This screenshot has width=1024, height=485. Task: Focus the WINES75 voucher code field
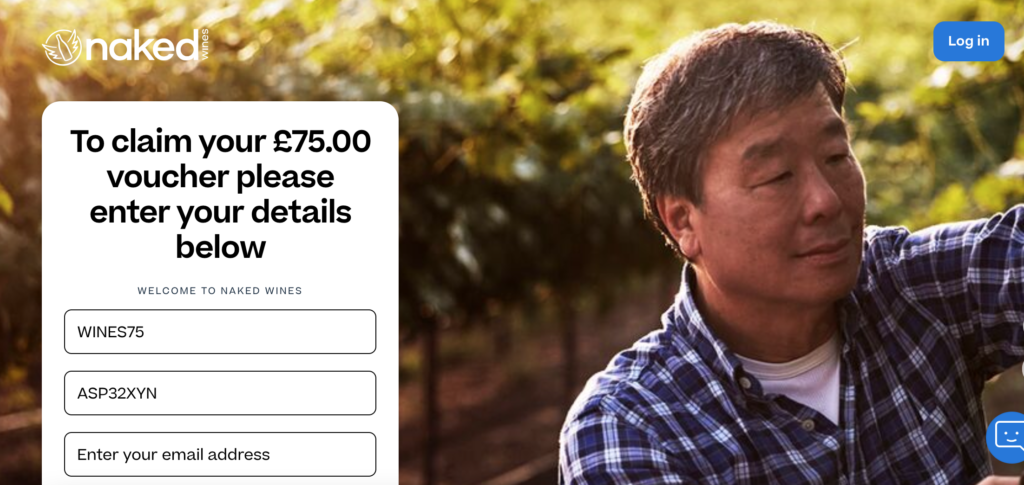[x=220, y=332]
